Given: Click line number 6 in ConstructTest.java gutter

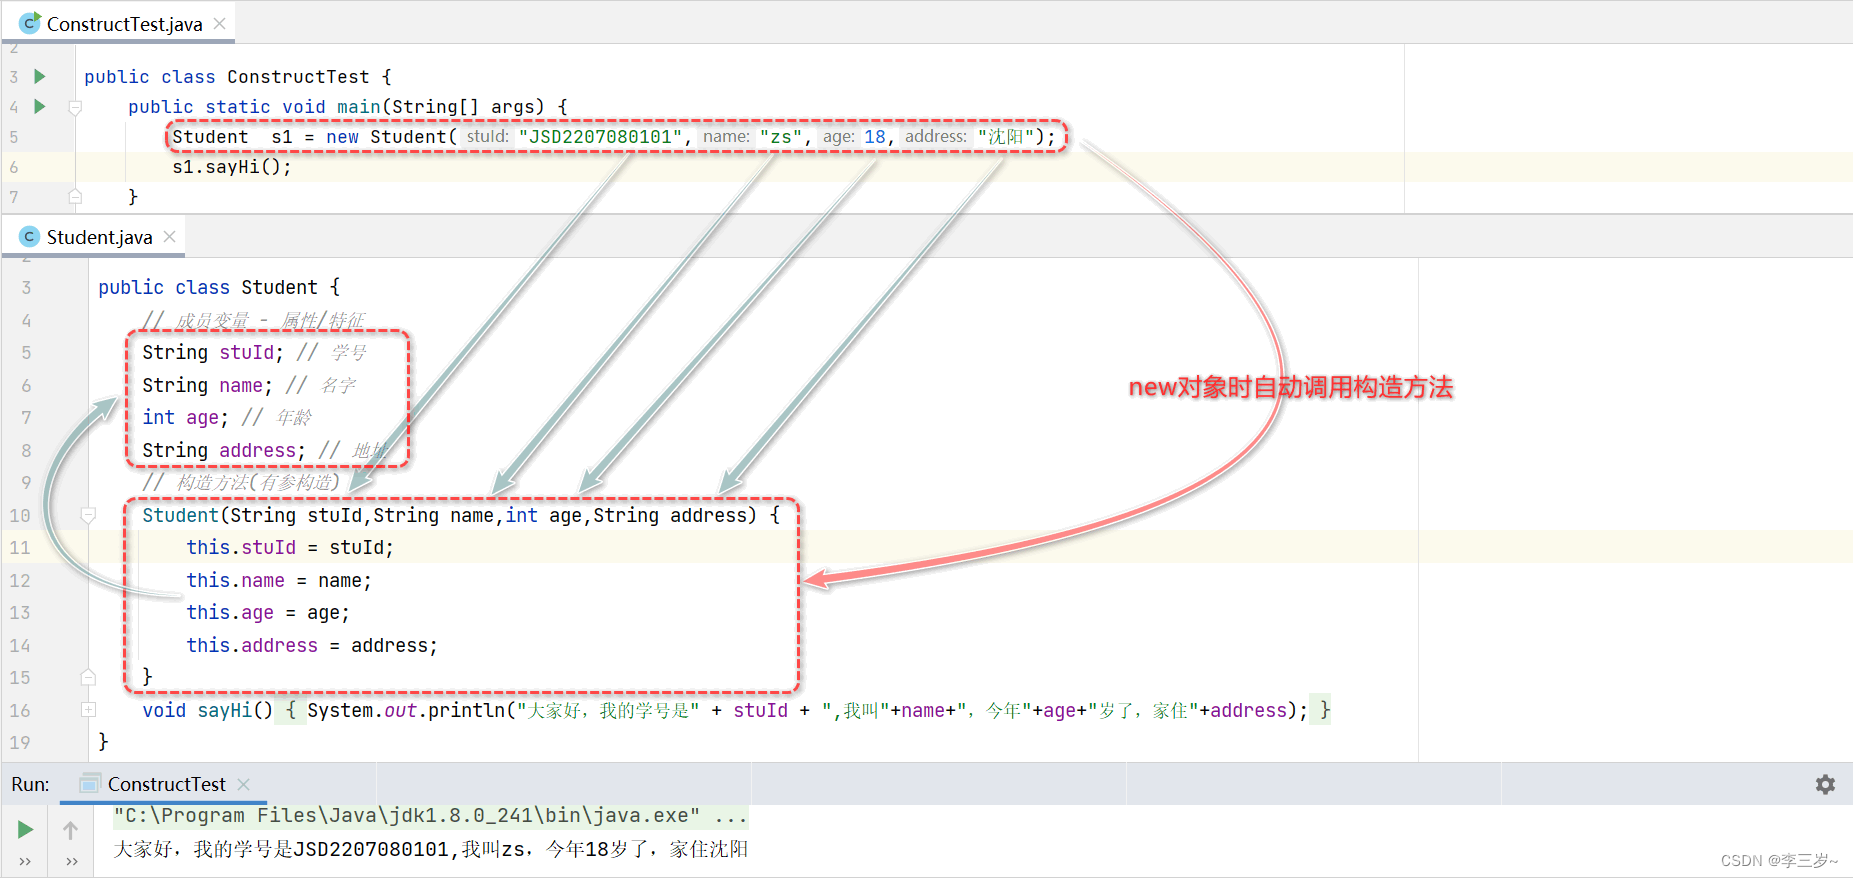Looking at the screenshot, I should pyautogui.click(x=14, y=167).
